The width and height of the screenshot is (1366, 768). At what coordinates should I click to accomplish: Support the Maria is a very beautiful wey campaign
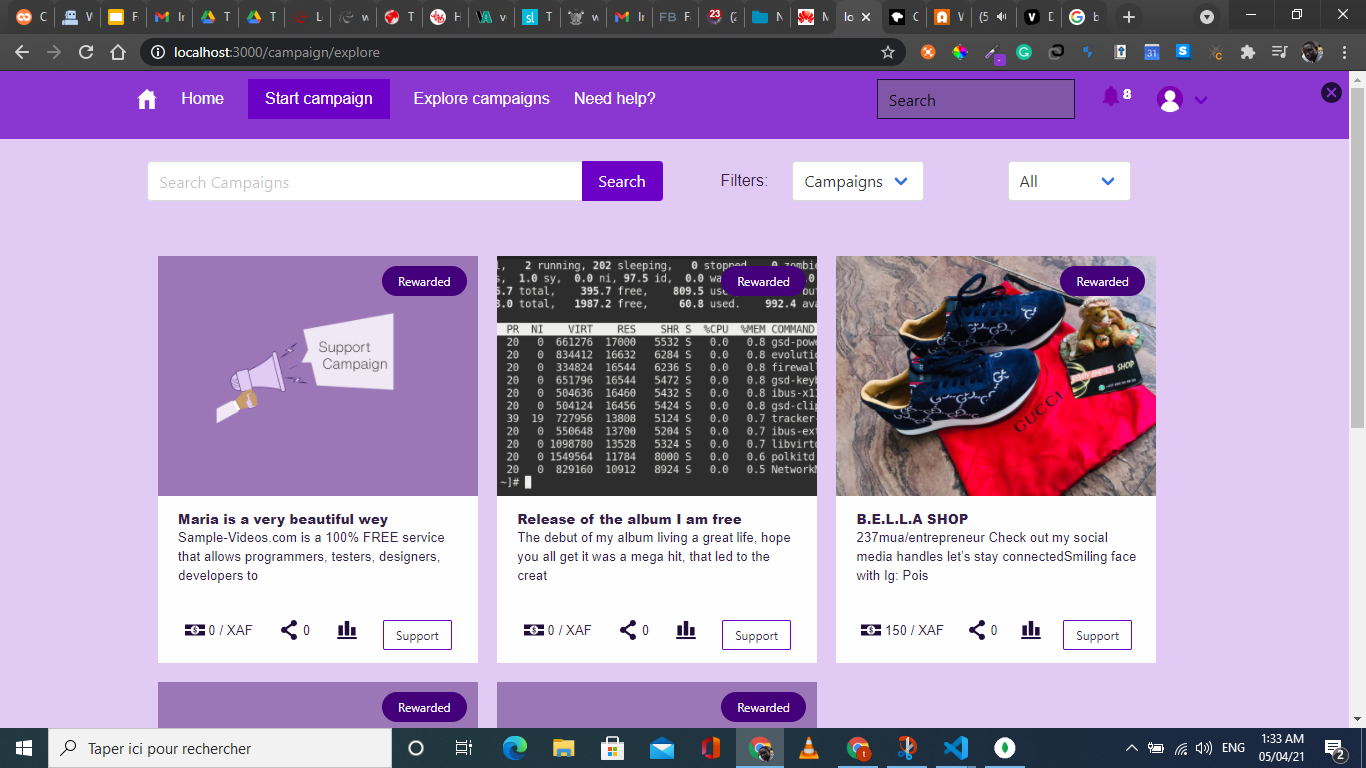click(x=417, y=635)
